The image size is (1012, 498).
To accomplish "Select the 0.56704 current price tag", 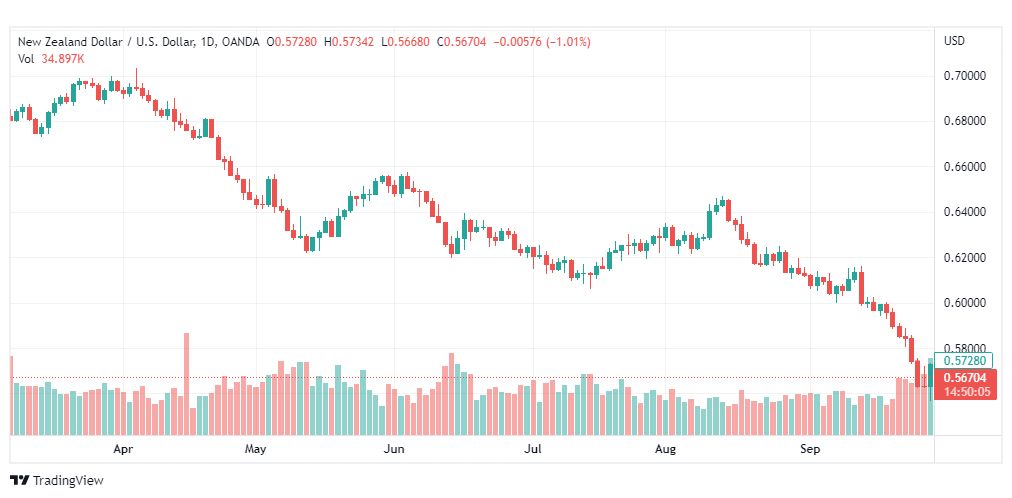I will (x=966, y=379).
